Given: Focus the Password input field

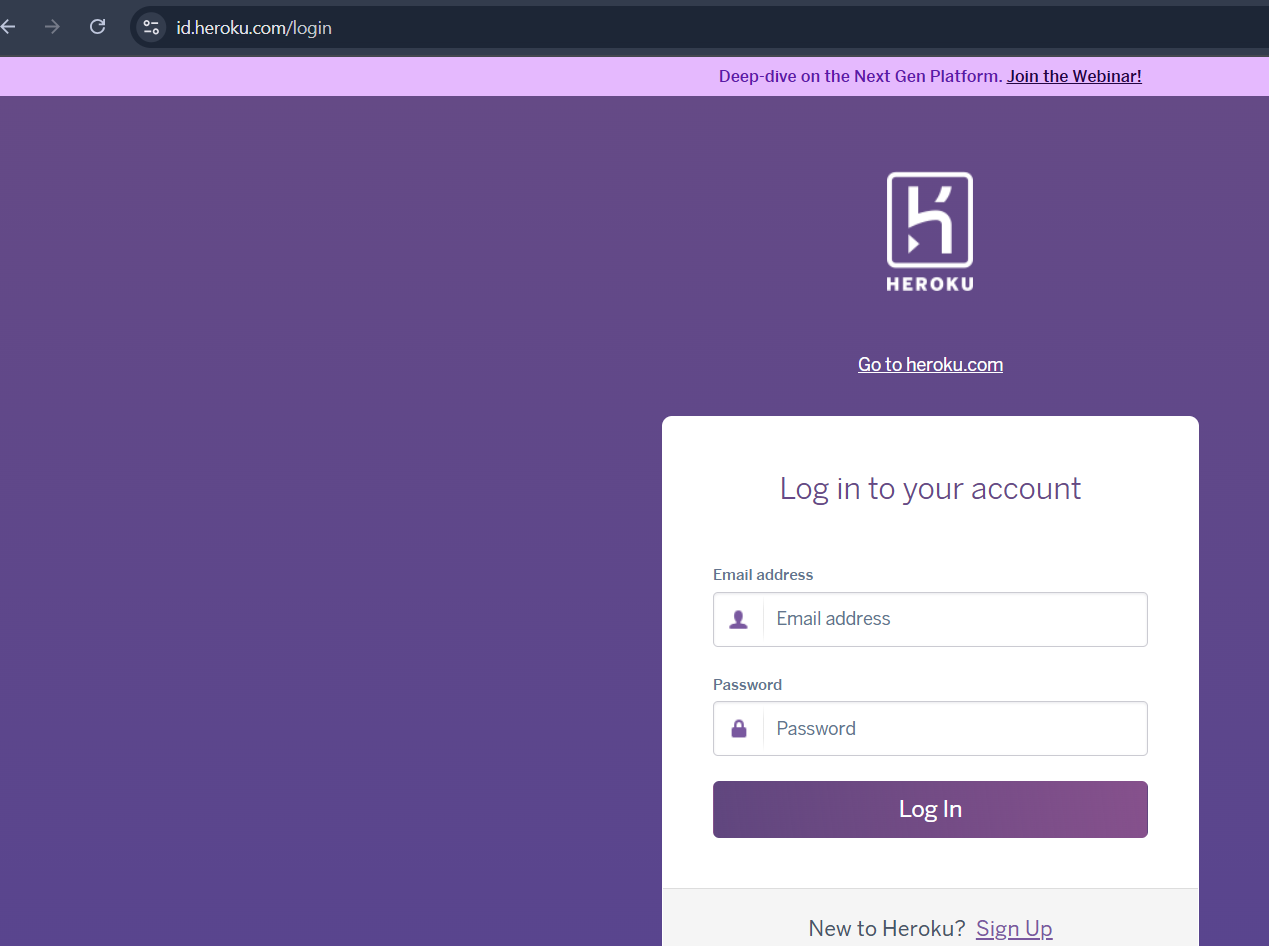Looking at the screenshot, I should point(930,728).
